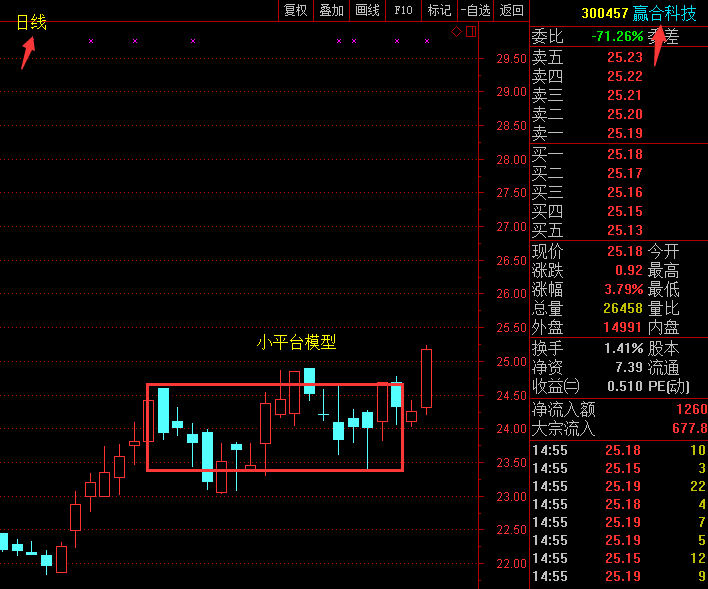
Task: Click the 涨跌 value 0.92
Action: [629, 270]
